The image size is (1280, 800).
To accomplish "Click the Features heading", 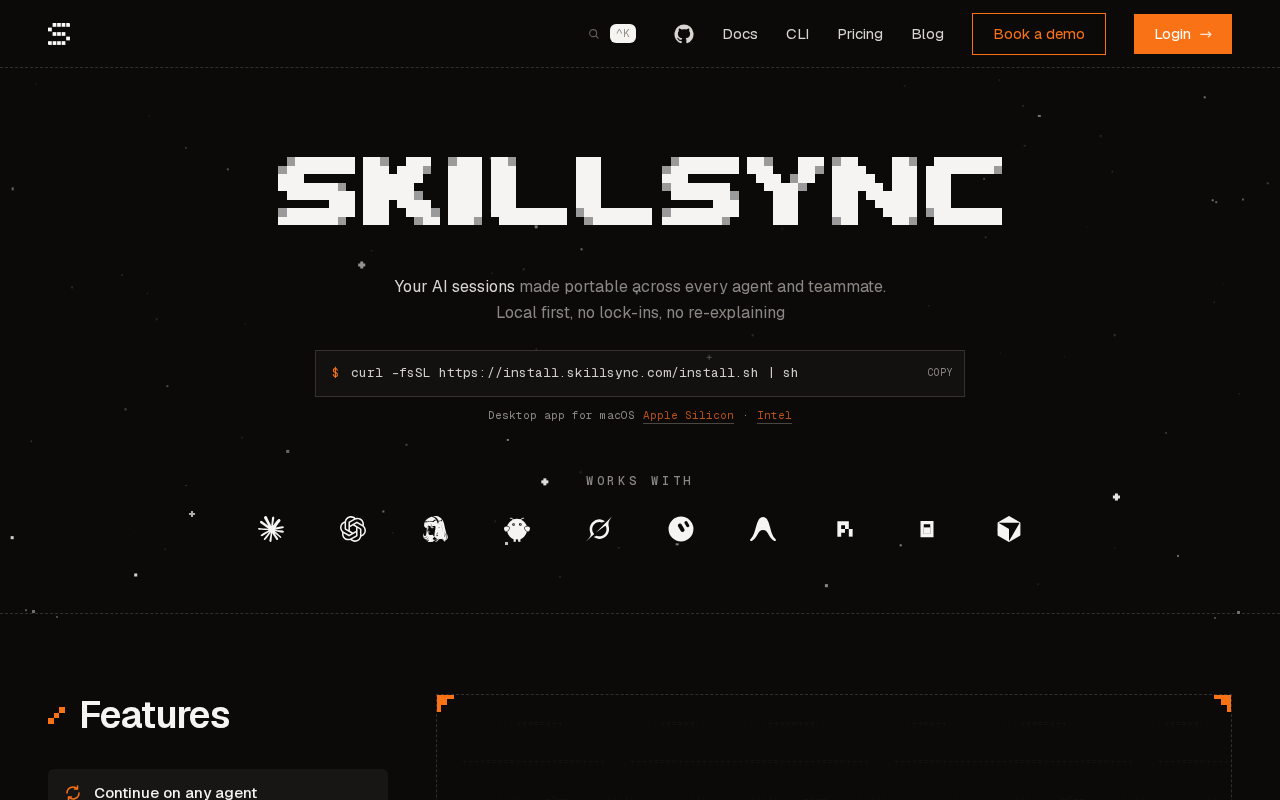I will click(x=154, y=715).
